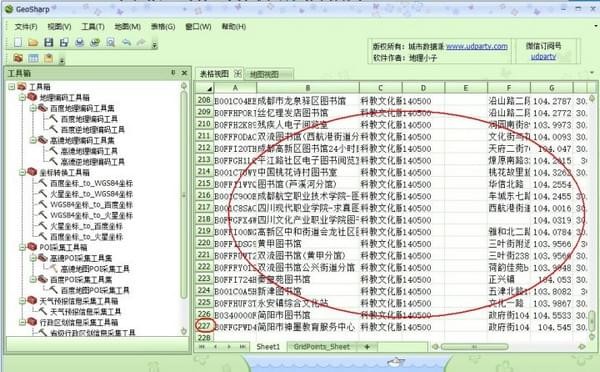Click the clipboard icon in second toolbar

coord(49,58)
